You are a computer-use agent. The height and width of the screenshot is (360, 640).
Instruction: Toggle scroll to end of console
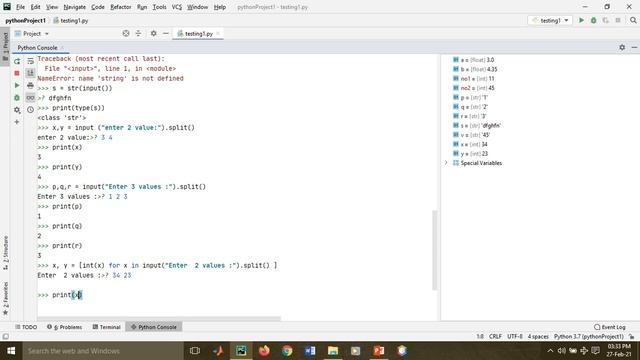tap(30, 73)
